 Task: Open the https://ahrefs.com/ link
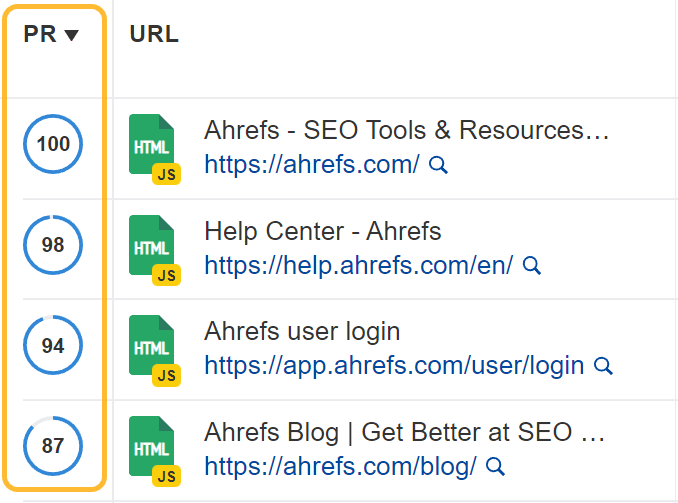tap(312, 165)
